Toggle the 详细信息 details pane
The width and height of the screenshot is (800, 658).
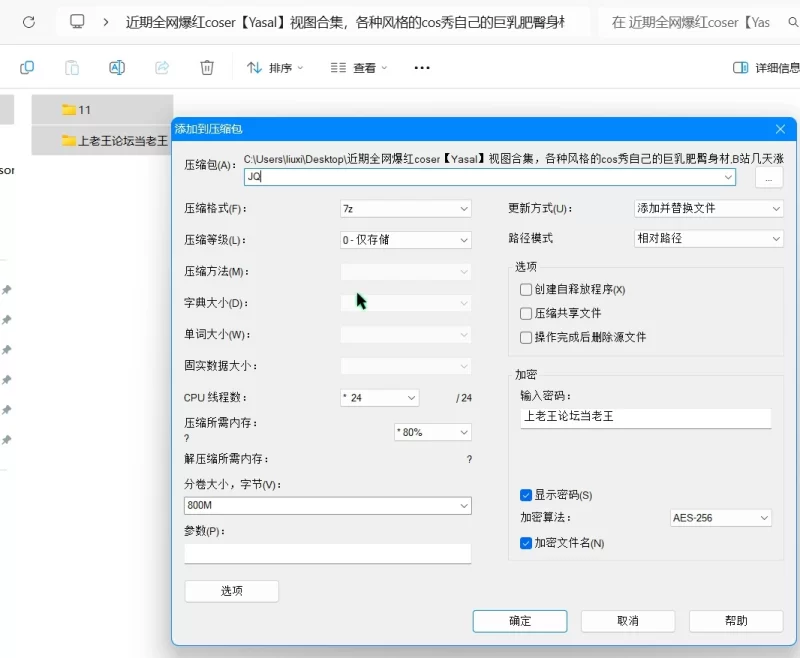tap(766, 68)
